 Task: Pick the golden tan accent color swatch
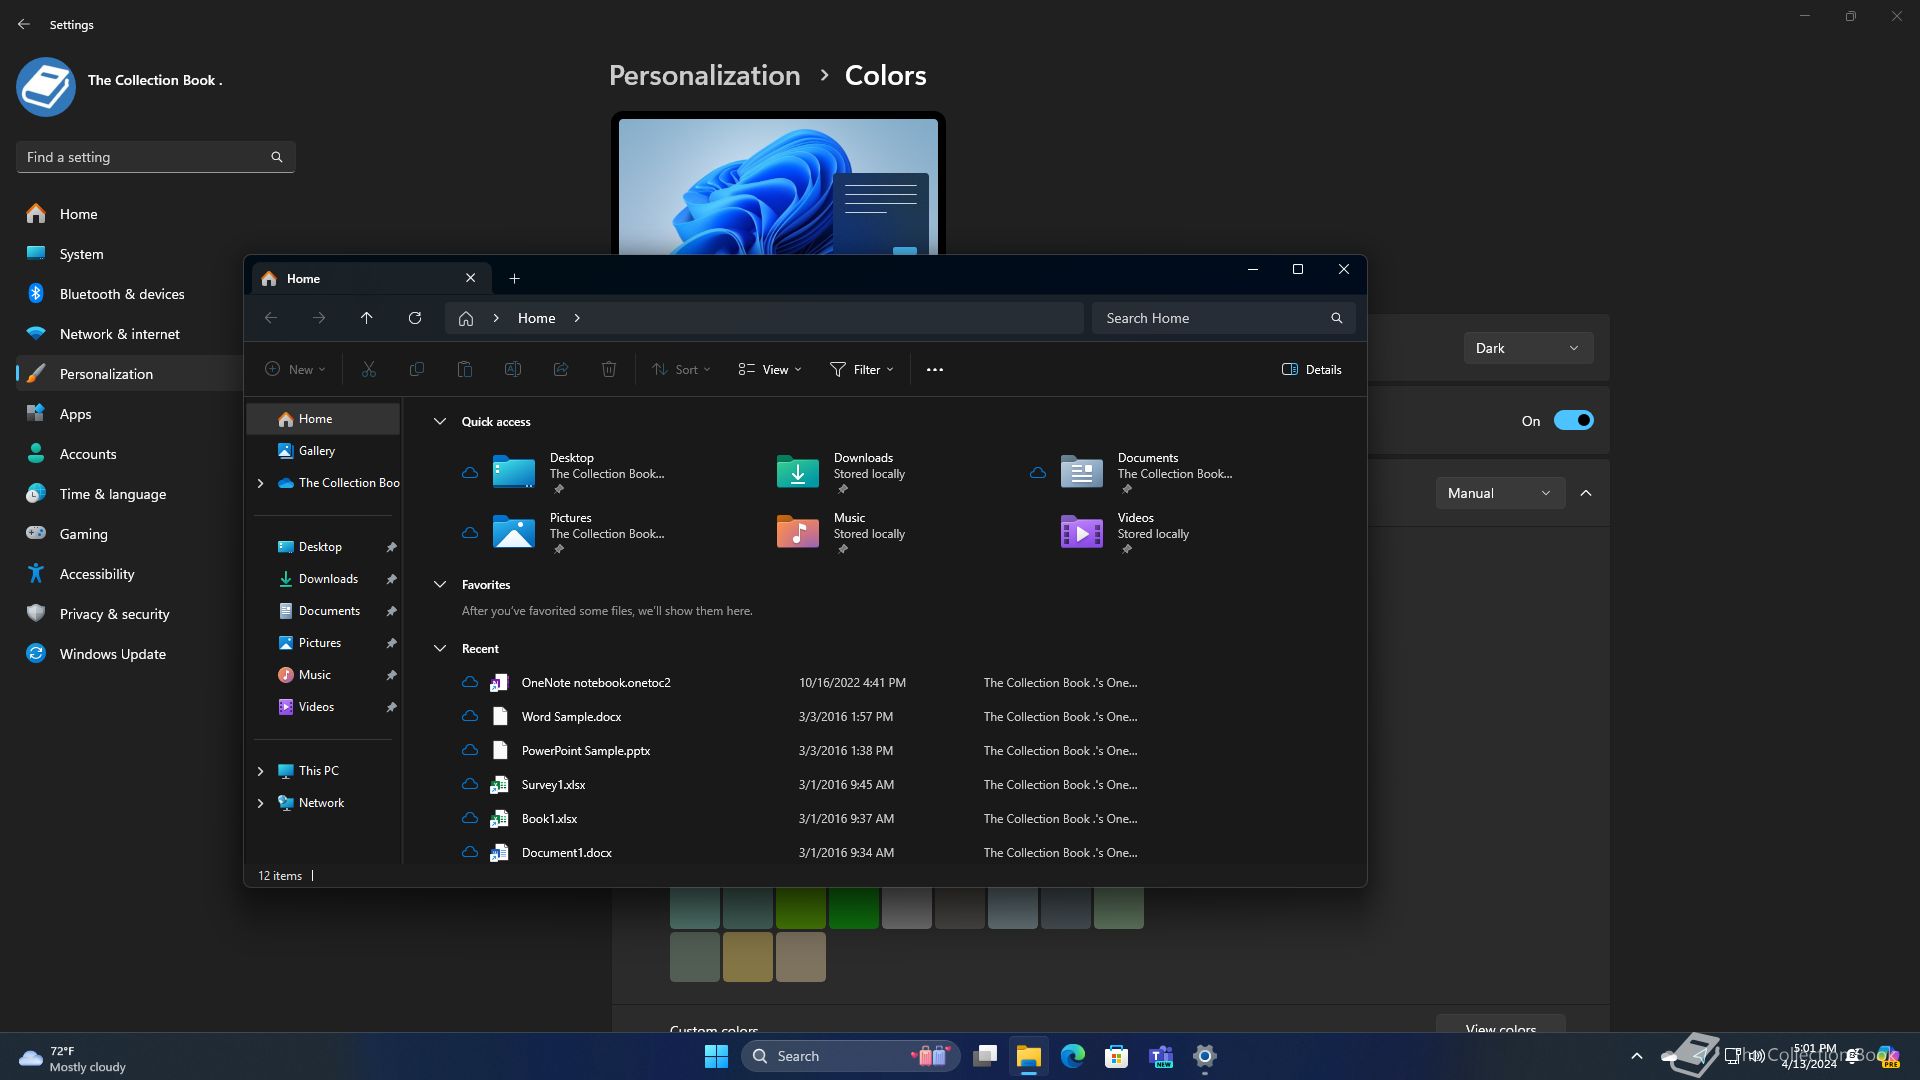(x=748, y=957)
